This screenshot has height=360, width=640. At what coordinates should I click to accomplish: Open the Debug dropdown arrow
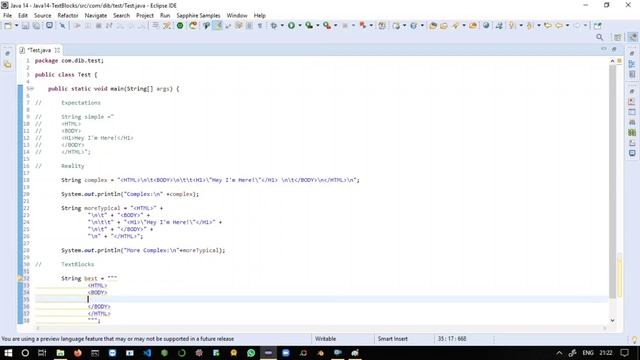(x=282, y=26)
